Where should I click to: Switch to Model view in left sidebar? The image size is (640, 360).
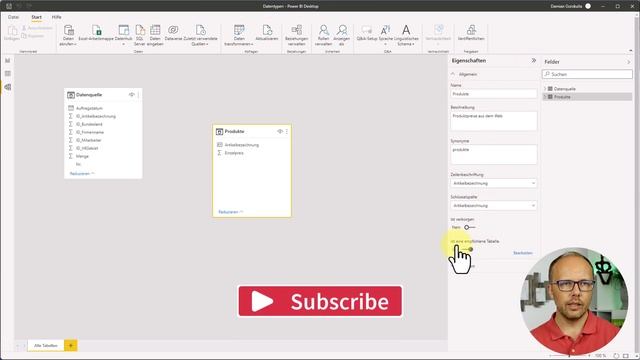click(7, 87)
